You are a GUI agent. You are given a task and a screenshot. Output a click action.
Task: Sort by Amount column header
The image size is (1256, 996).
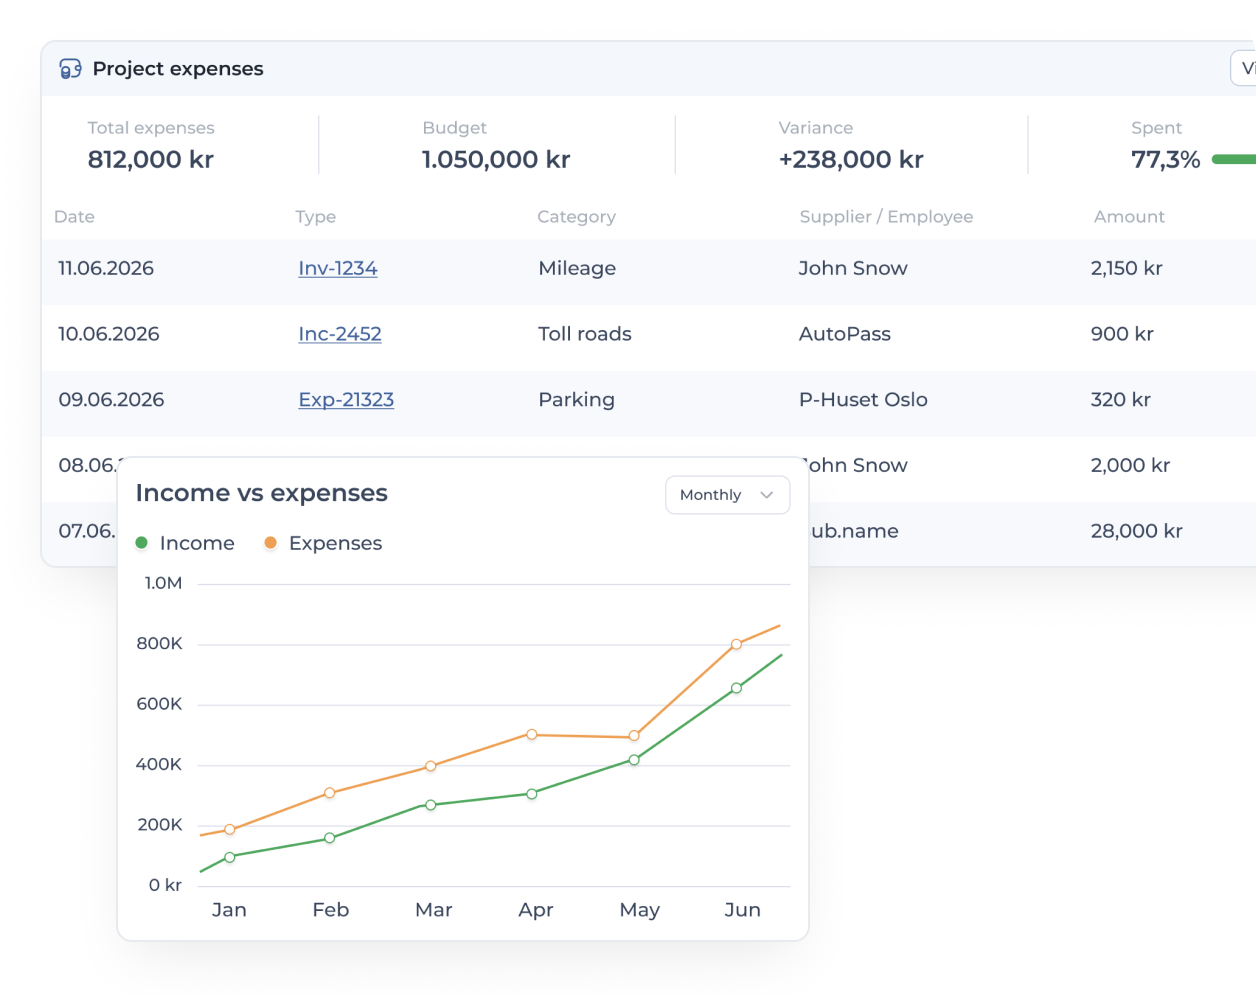(1129, 217)
